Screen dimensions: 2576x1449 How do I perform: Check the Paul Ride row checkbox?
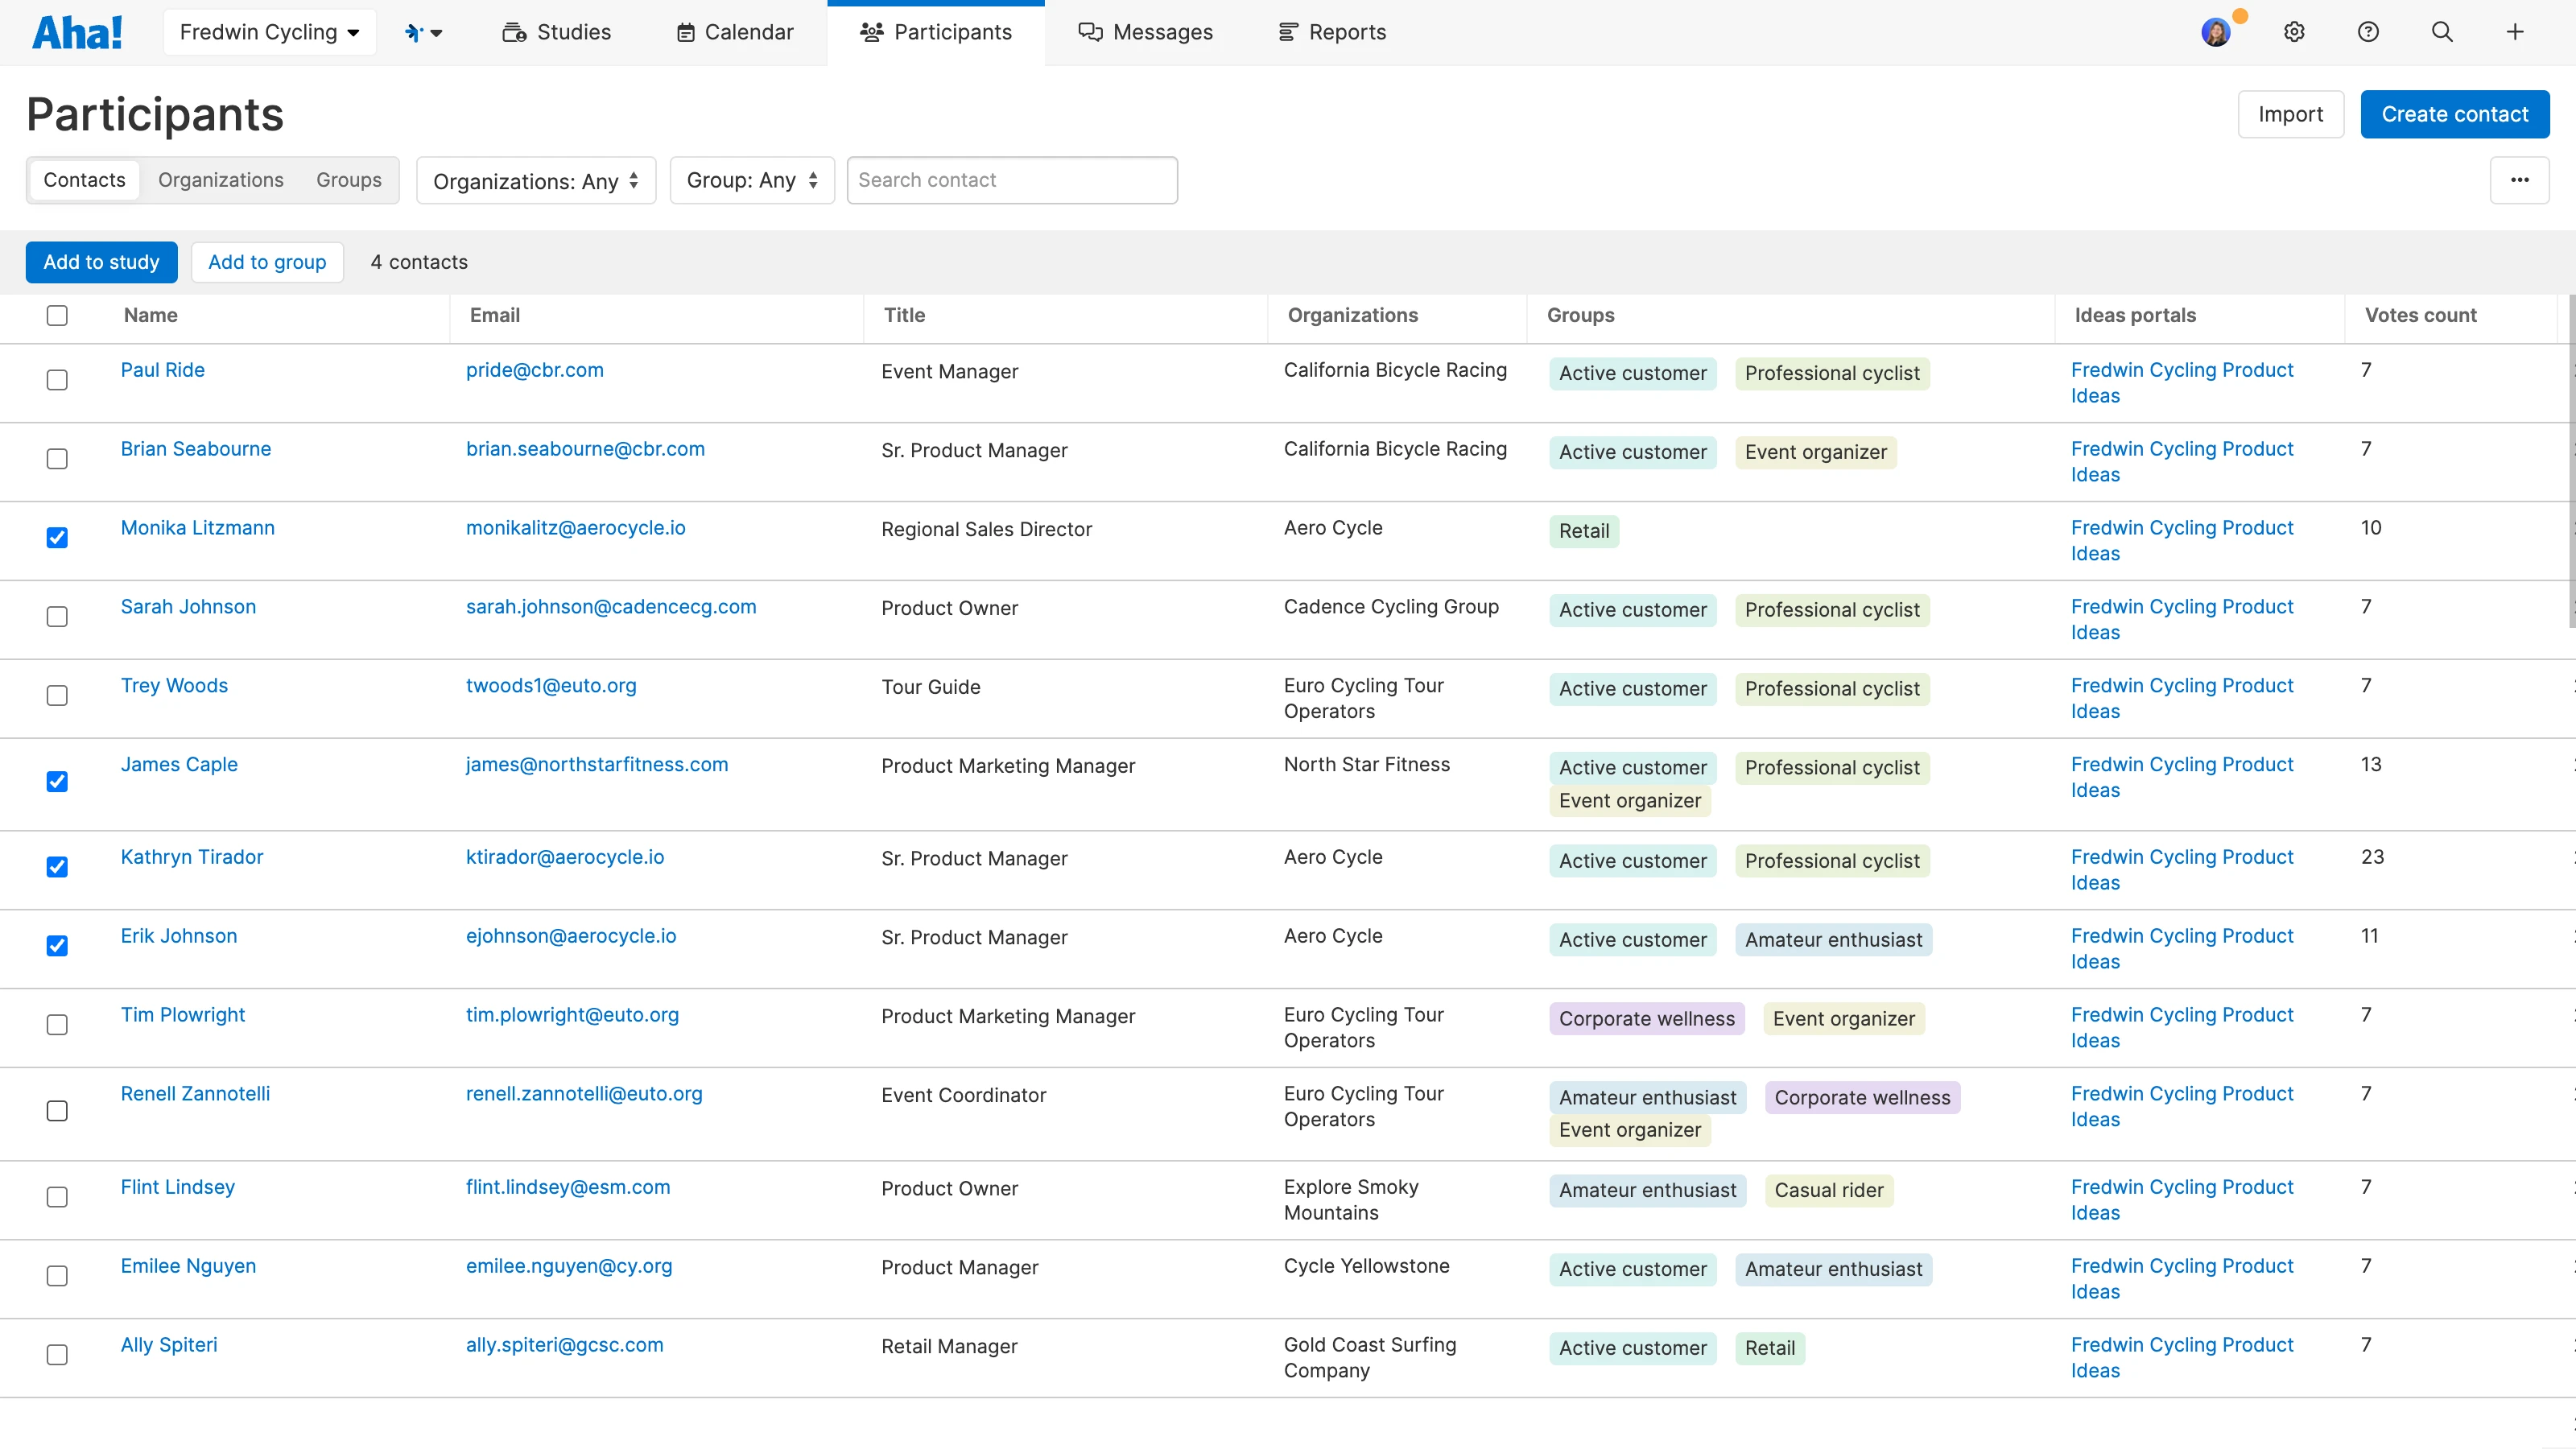(57, 379)
